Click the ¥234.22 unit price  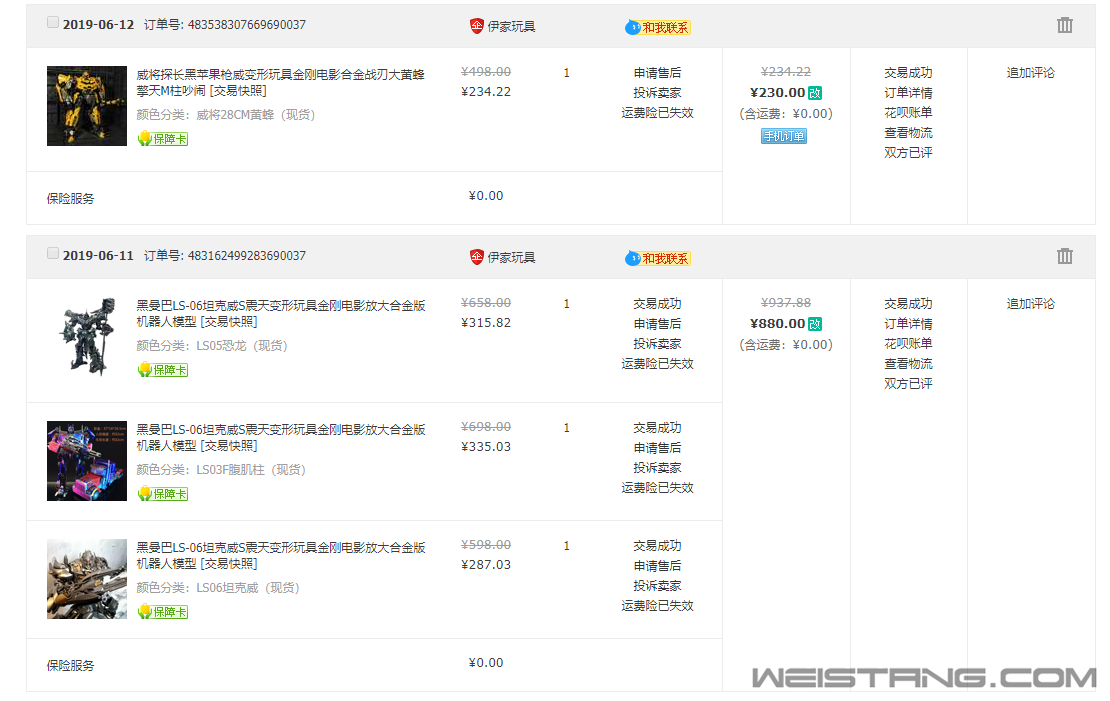(x=486, y=91)
